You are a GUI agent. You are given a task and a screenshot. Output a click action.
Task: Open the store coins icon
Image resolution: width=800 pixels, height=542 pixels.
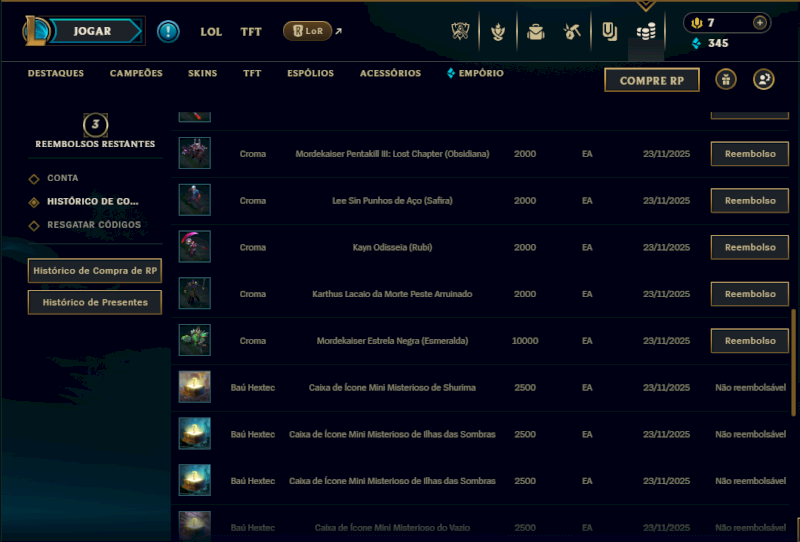pos(646,32)
